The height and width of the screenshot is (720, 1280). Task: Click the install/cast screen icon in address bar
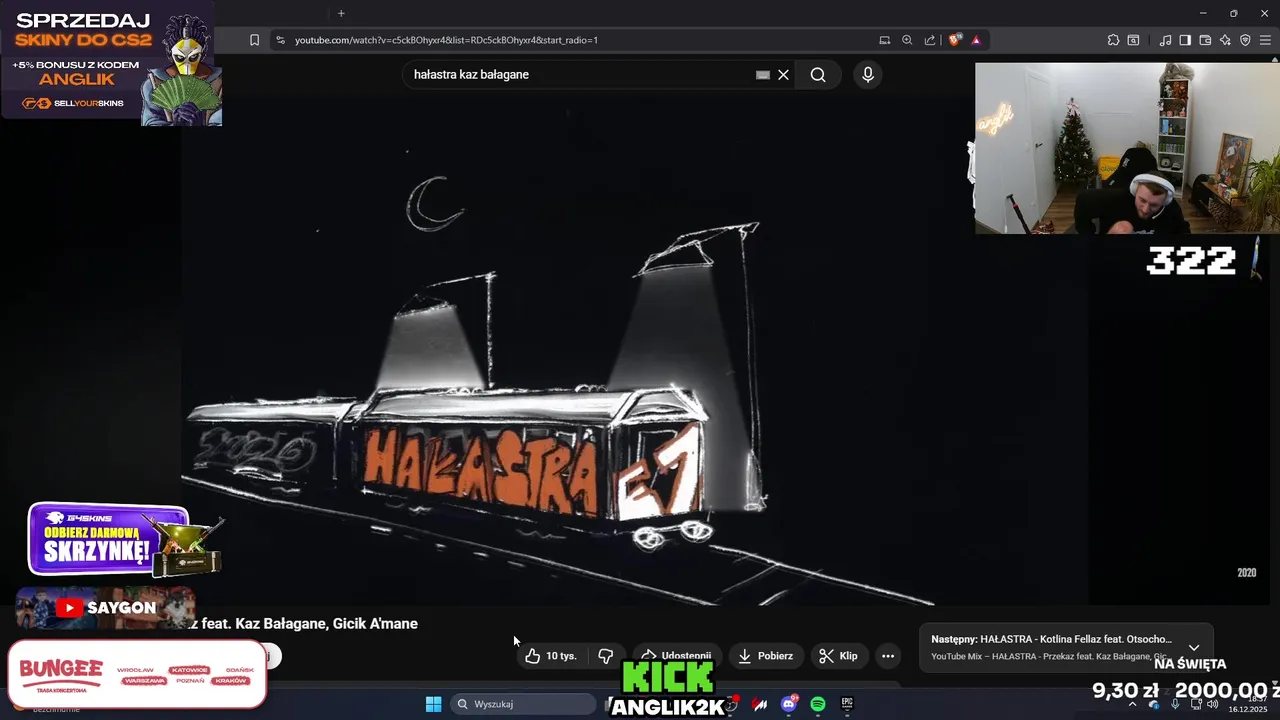[x=885, y=40]
